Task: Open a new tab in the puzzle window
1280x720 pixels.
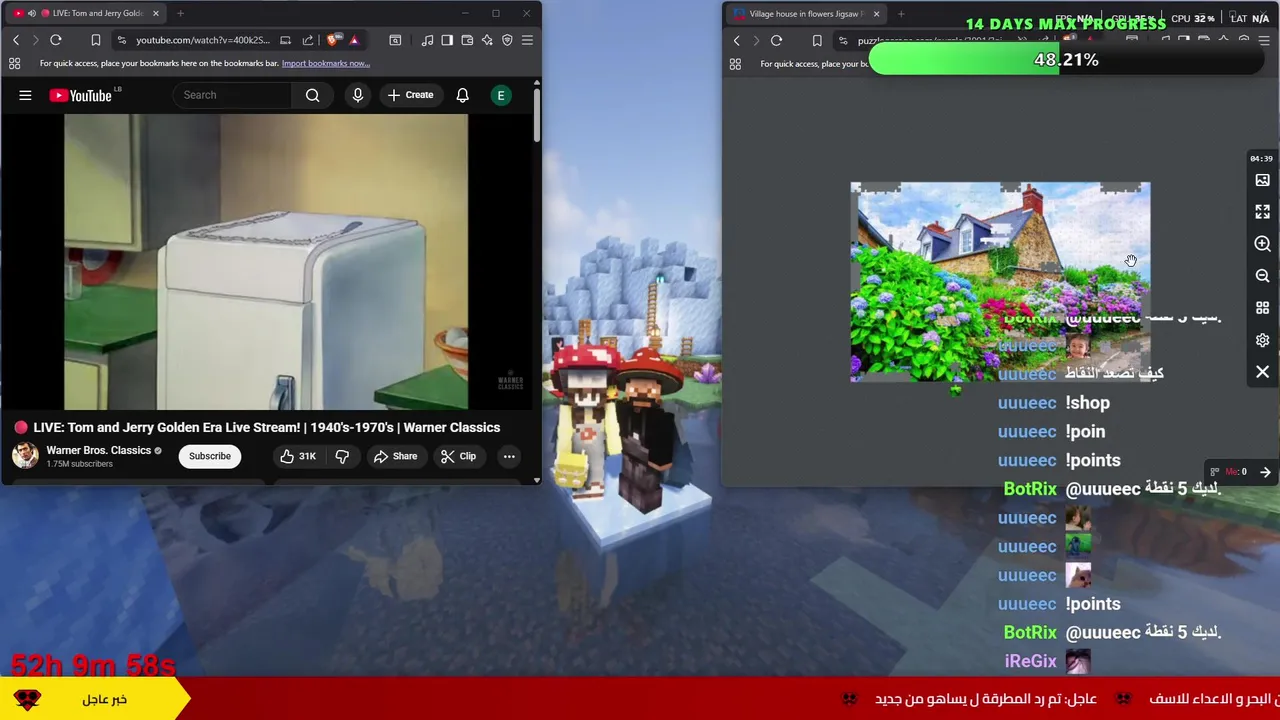Action: (901, 14)
